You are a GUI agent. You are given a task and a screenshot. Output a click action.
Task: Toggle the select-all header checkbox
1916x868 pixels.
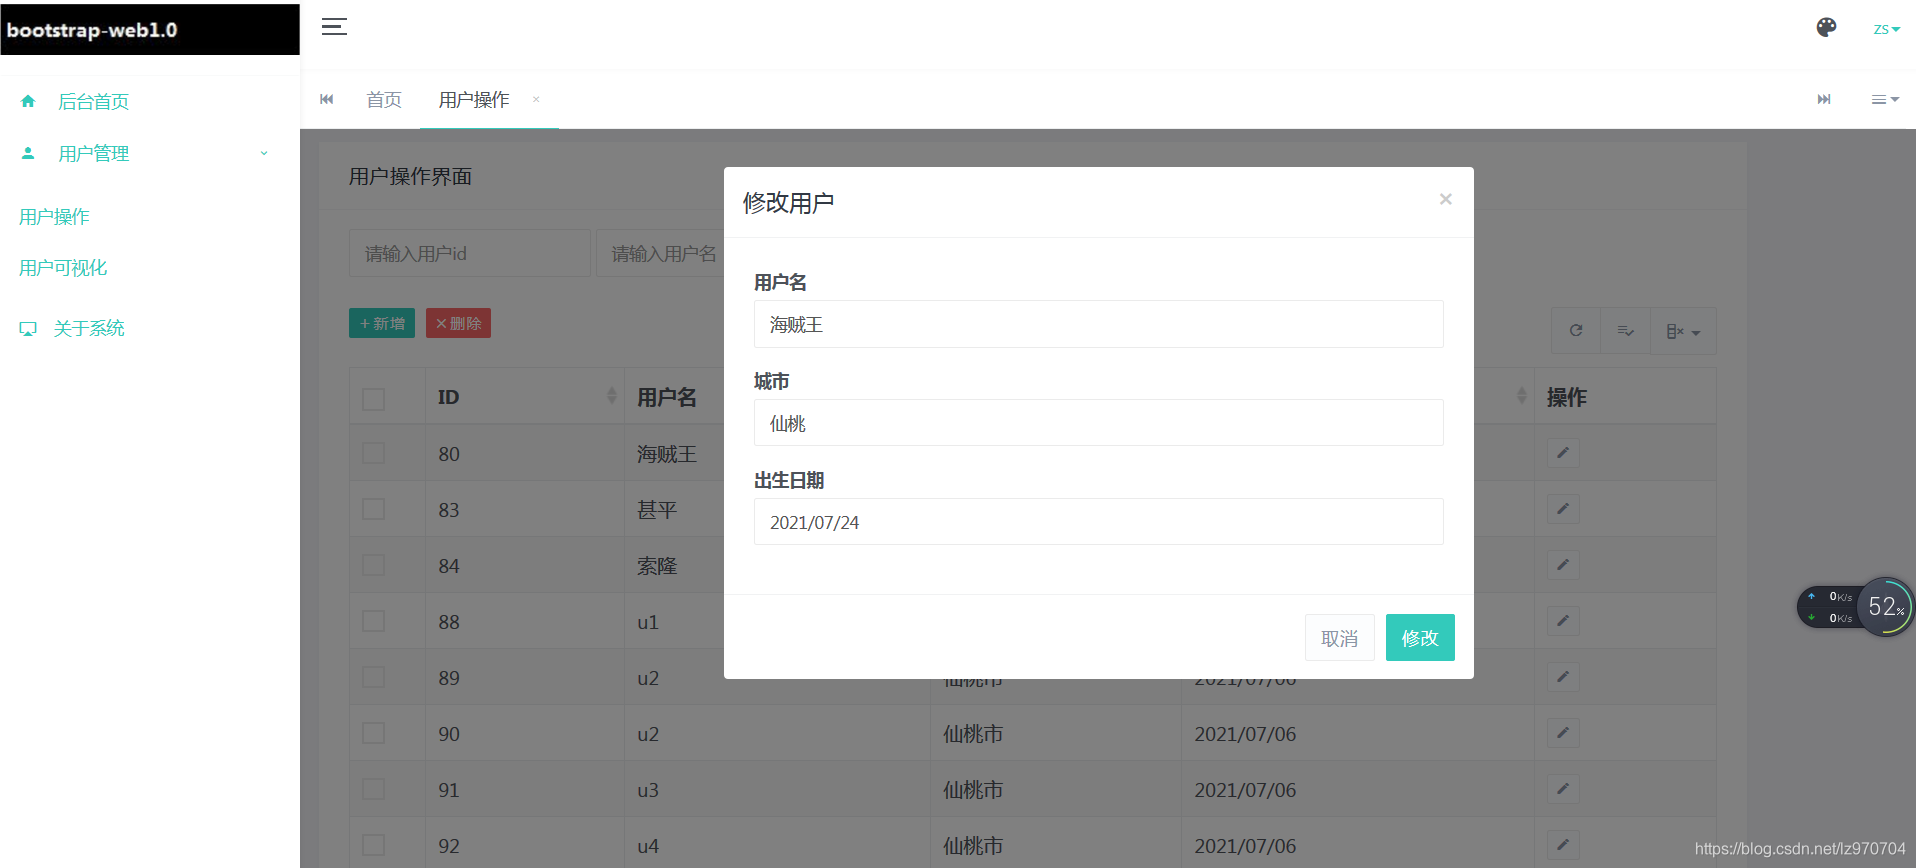pos(374,398)
